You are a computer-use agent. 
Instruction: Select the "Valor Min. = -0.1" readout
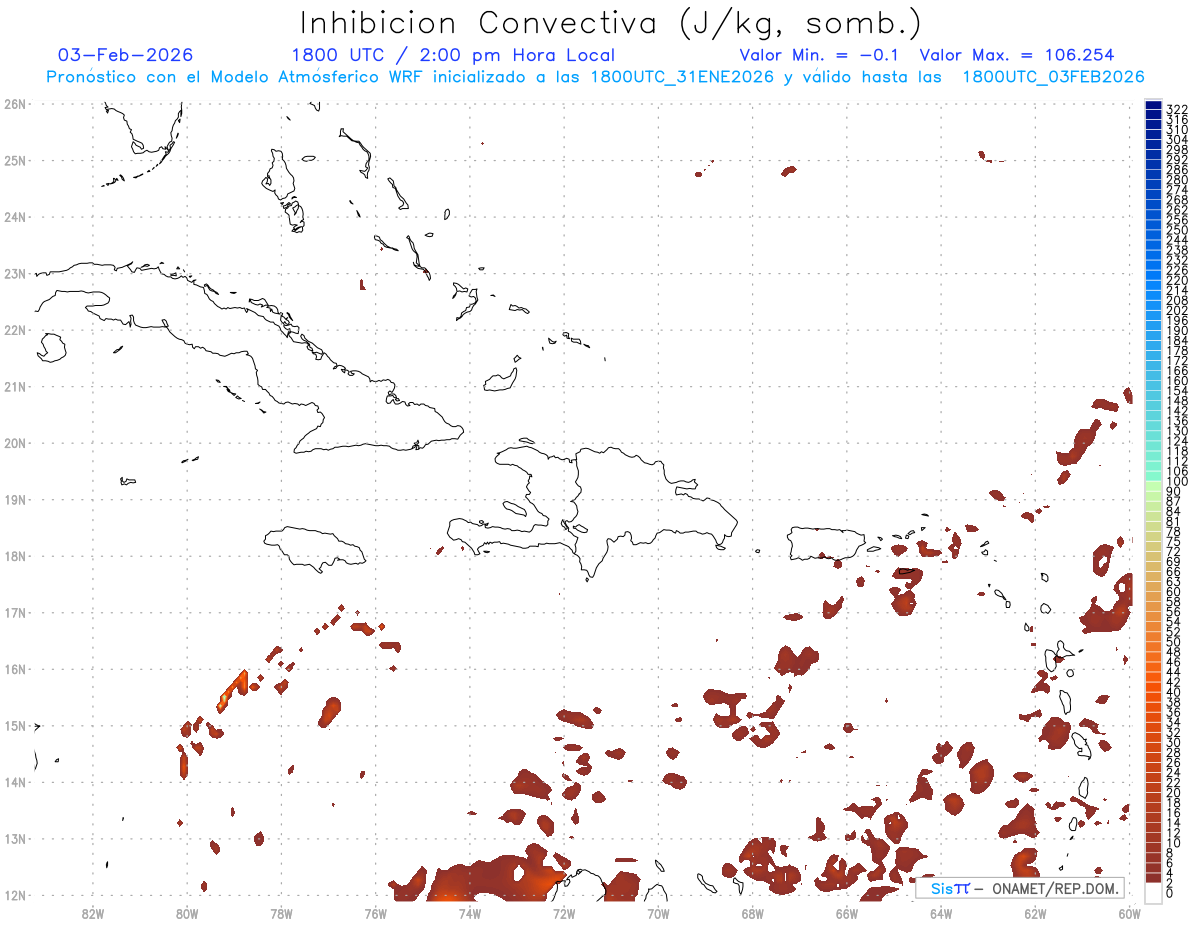(821, 55)
